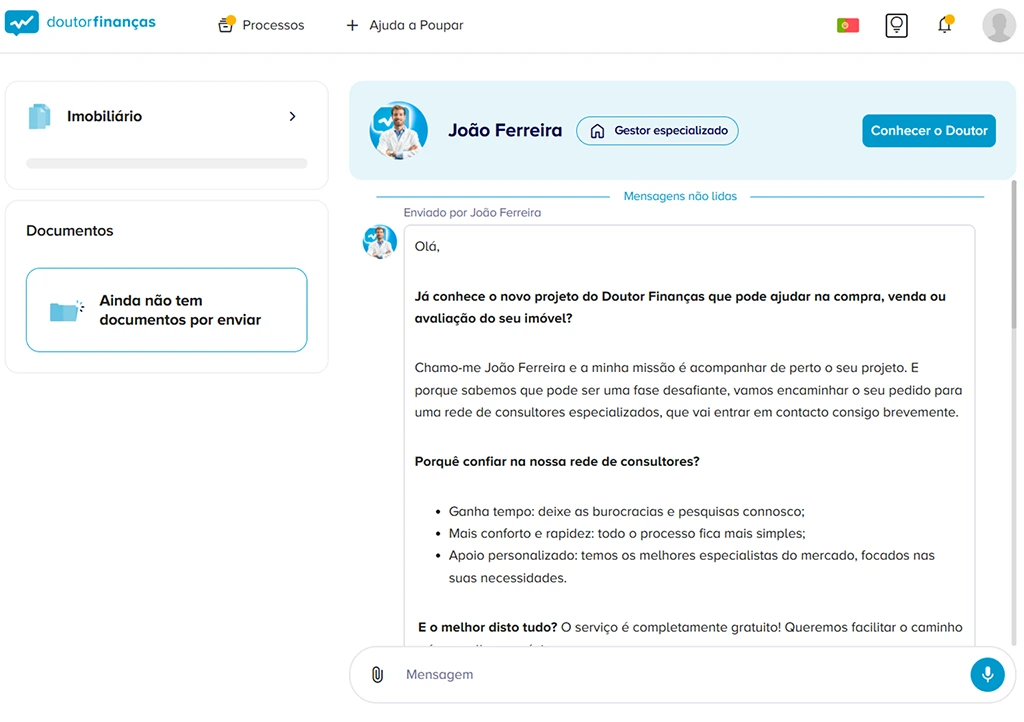Click the 'Olá,' greeting text
The height and width of the screenshot is (722, 1024).
coord(427,246)
